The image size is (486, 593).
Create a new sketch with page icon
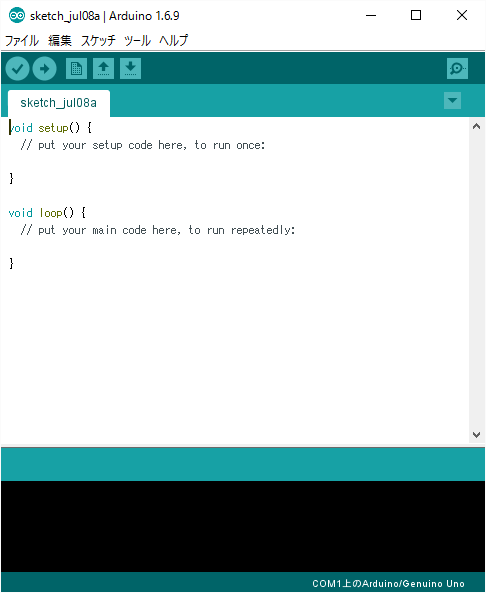click(76, 68)
